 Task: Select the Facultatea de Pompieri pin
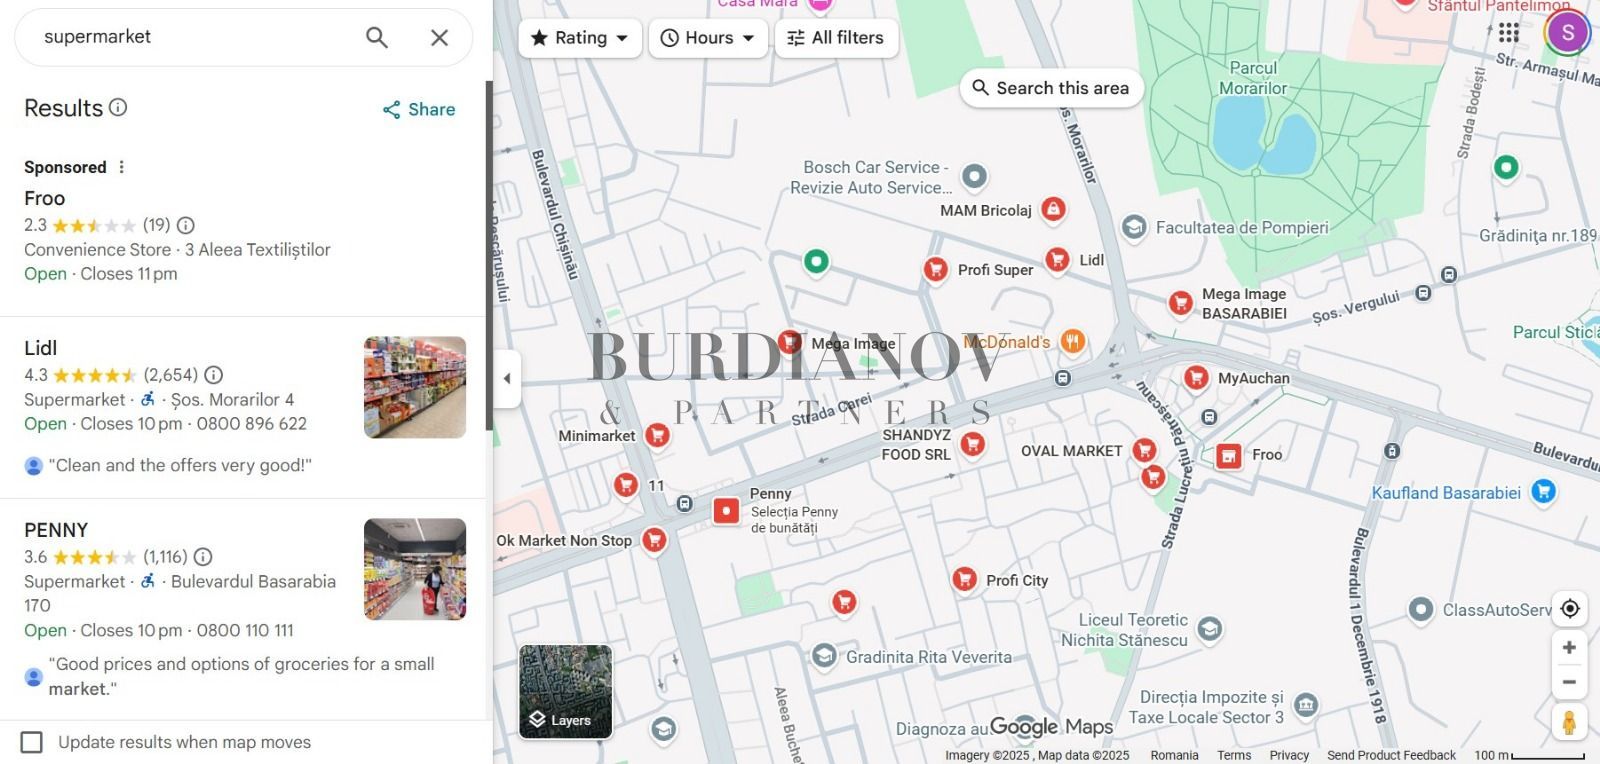pos(1134,227)
